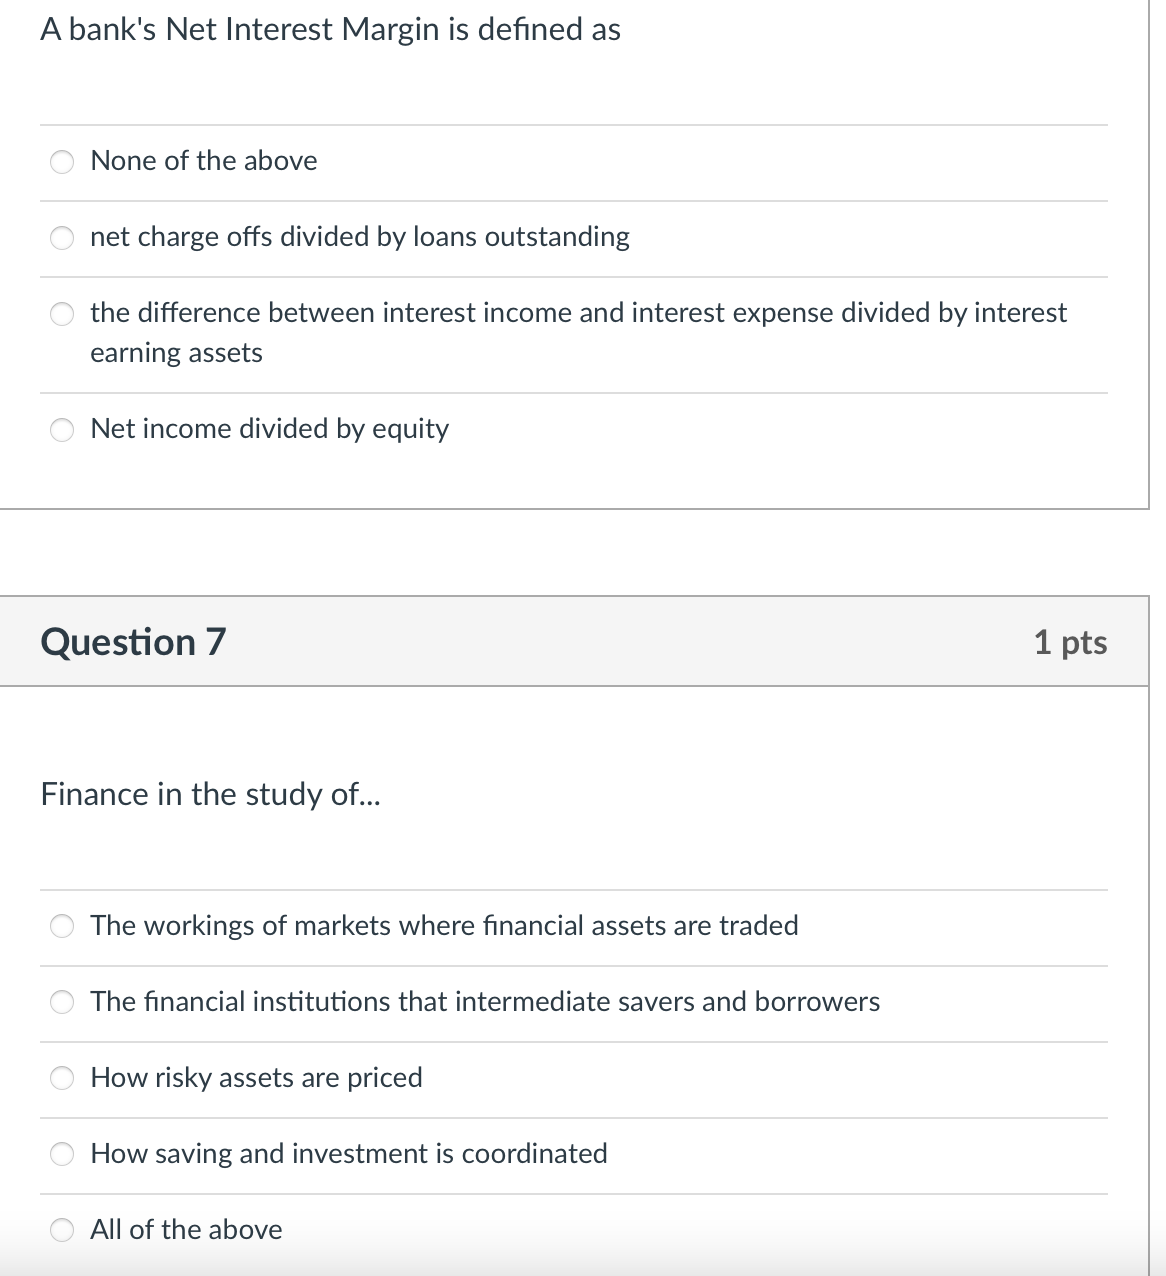
Task: Select "How risky assets are priced"
Action: [61, 1079]
